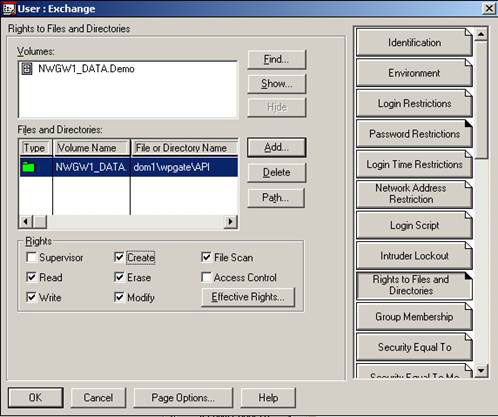Open Page Options...
The width and height of the screenshot is (498, 417).
[x=183, y=398]
